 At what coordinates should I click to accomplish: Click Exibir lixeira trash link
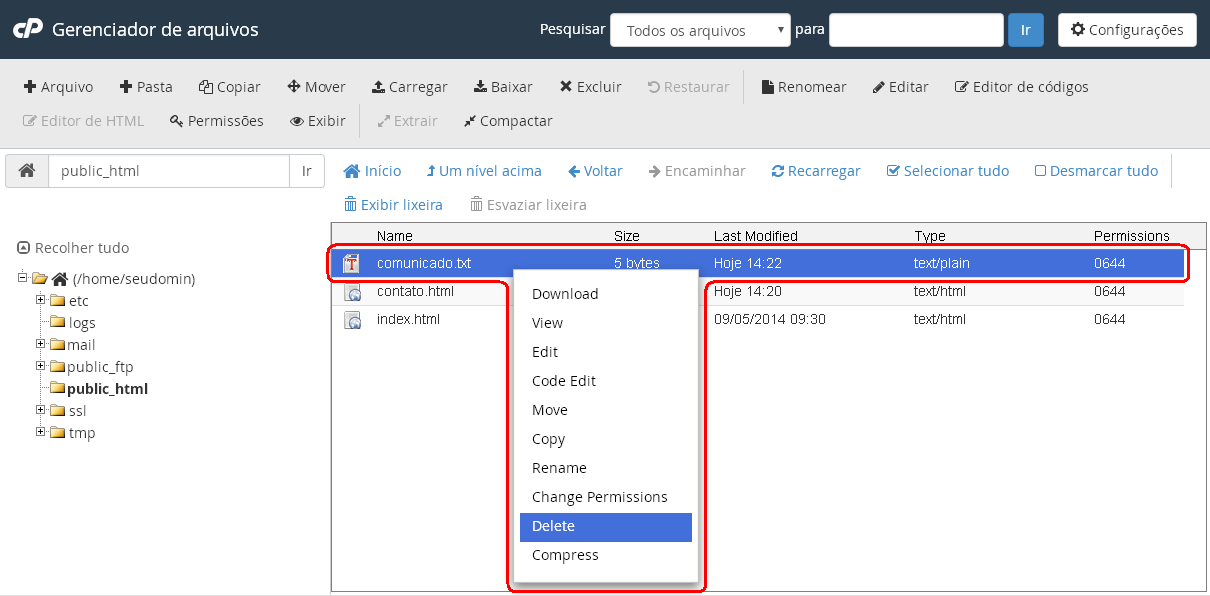click(x=393, y=204)
